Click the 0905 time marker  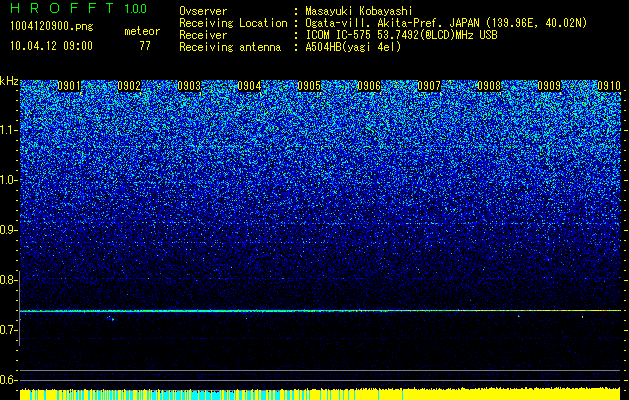309,86
